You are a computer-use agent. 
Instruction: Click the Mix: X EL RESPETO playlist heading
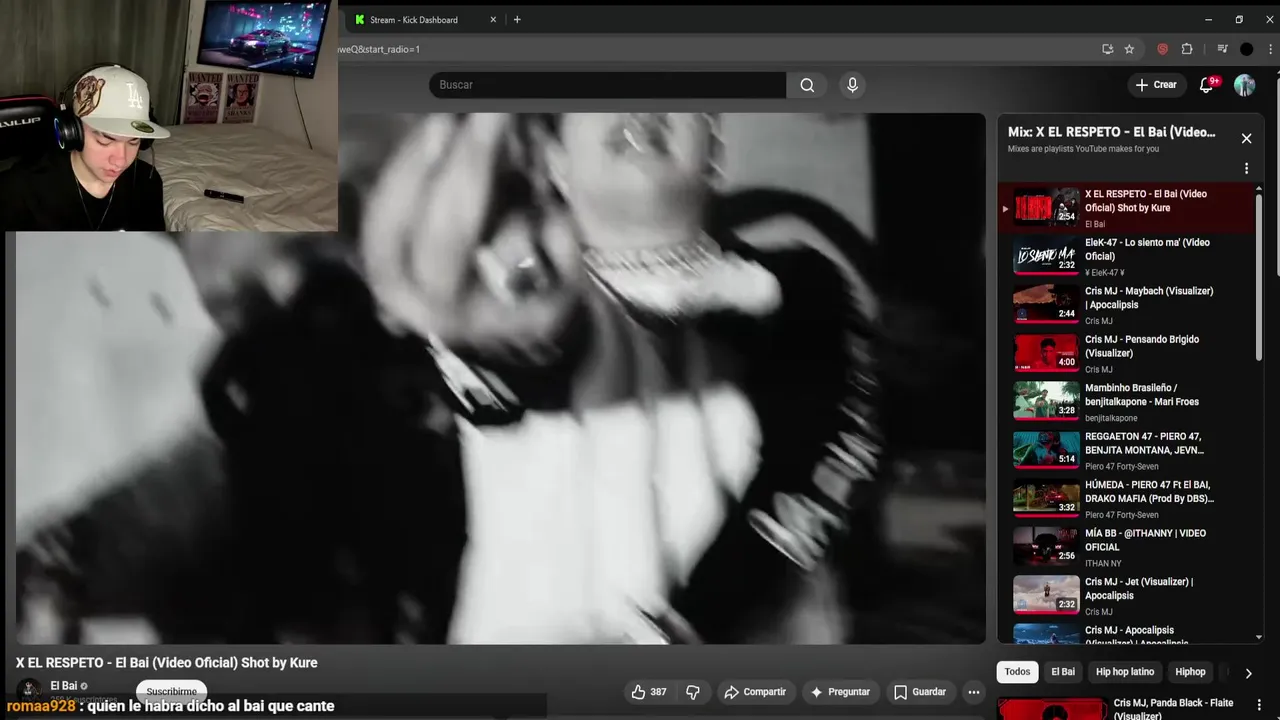pos(1111,132)
